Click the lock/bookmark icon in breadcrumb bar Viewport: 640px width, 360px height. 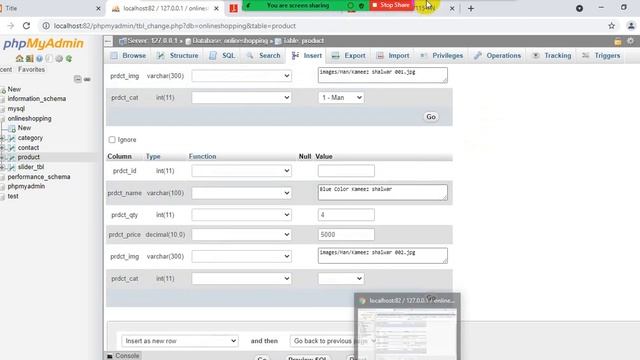618,41
